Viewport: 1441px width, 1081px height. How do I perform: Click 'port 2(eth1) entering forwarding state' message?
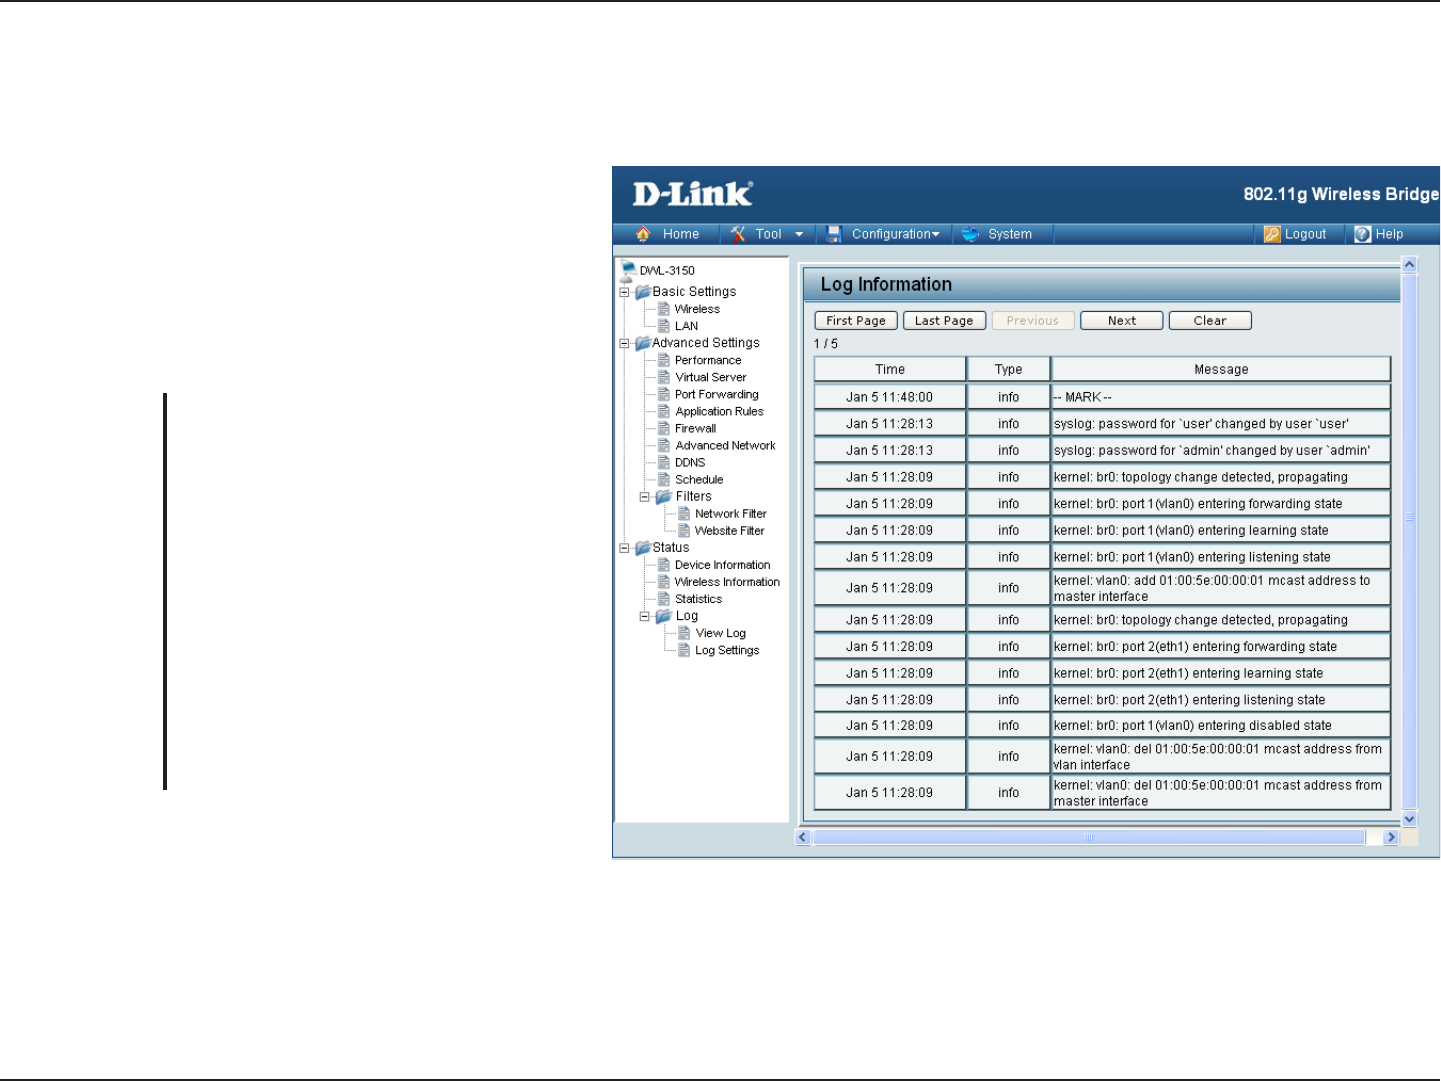coord(1221,647)
